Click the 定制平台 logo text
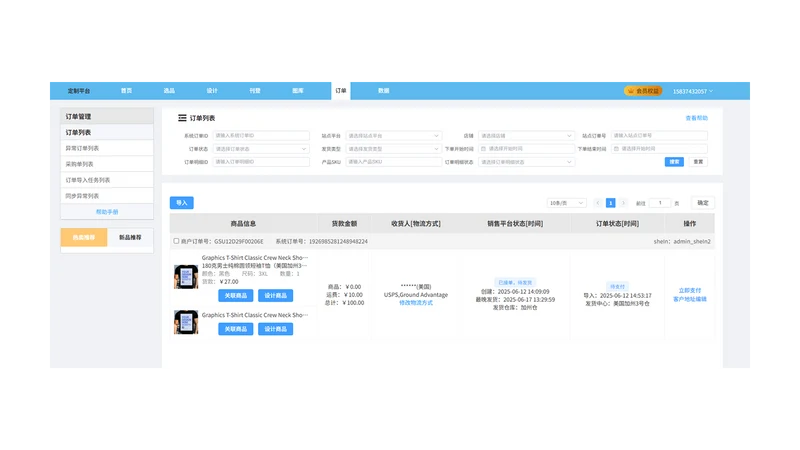 [79, 91]
